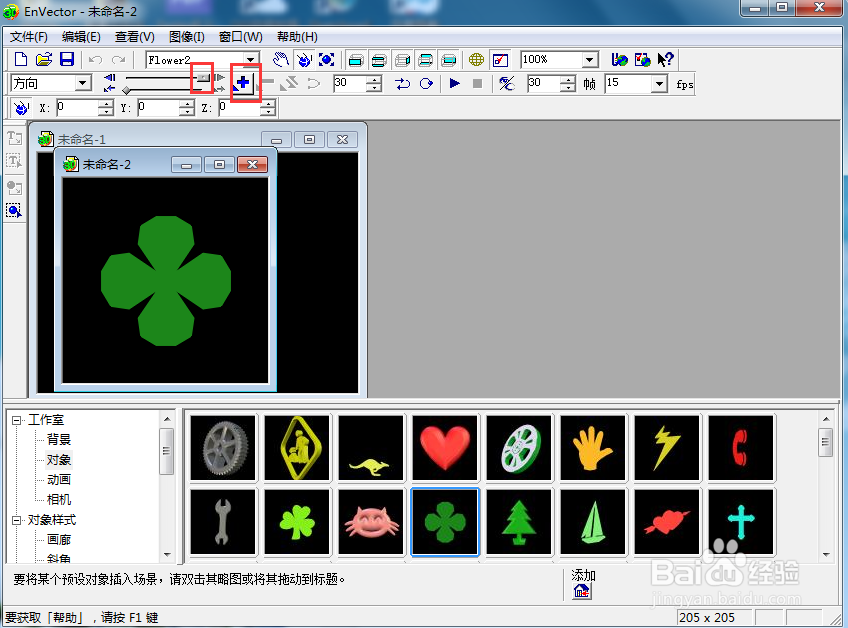This screenshot has height=628, width=848.
Task: Open the 100% zoom dropdown
Action: [x=589, y=60]
